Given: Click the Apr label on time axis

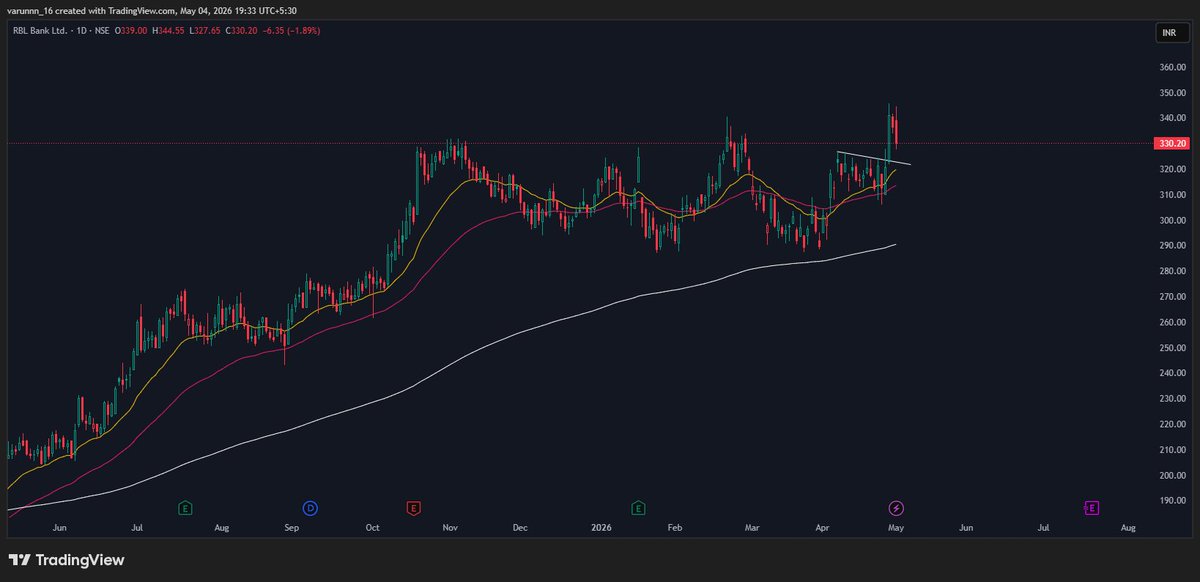Looking at the screenshot, I should pyautogui.click(x=823, y=526).
